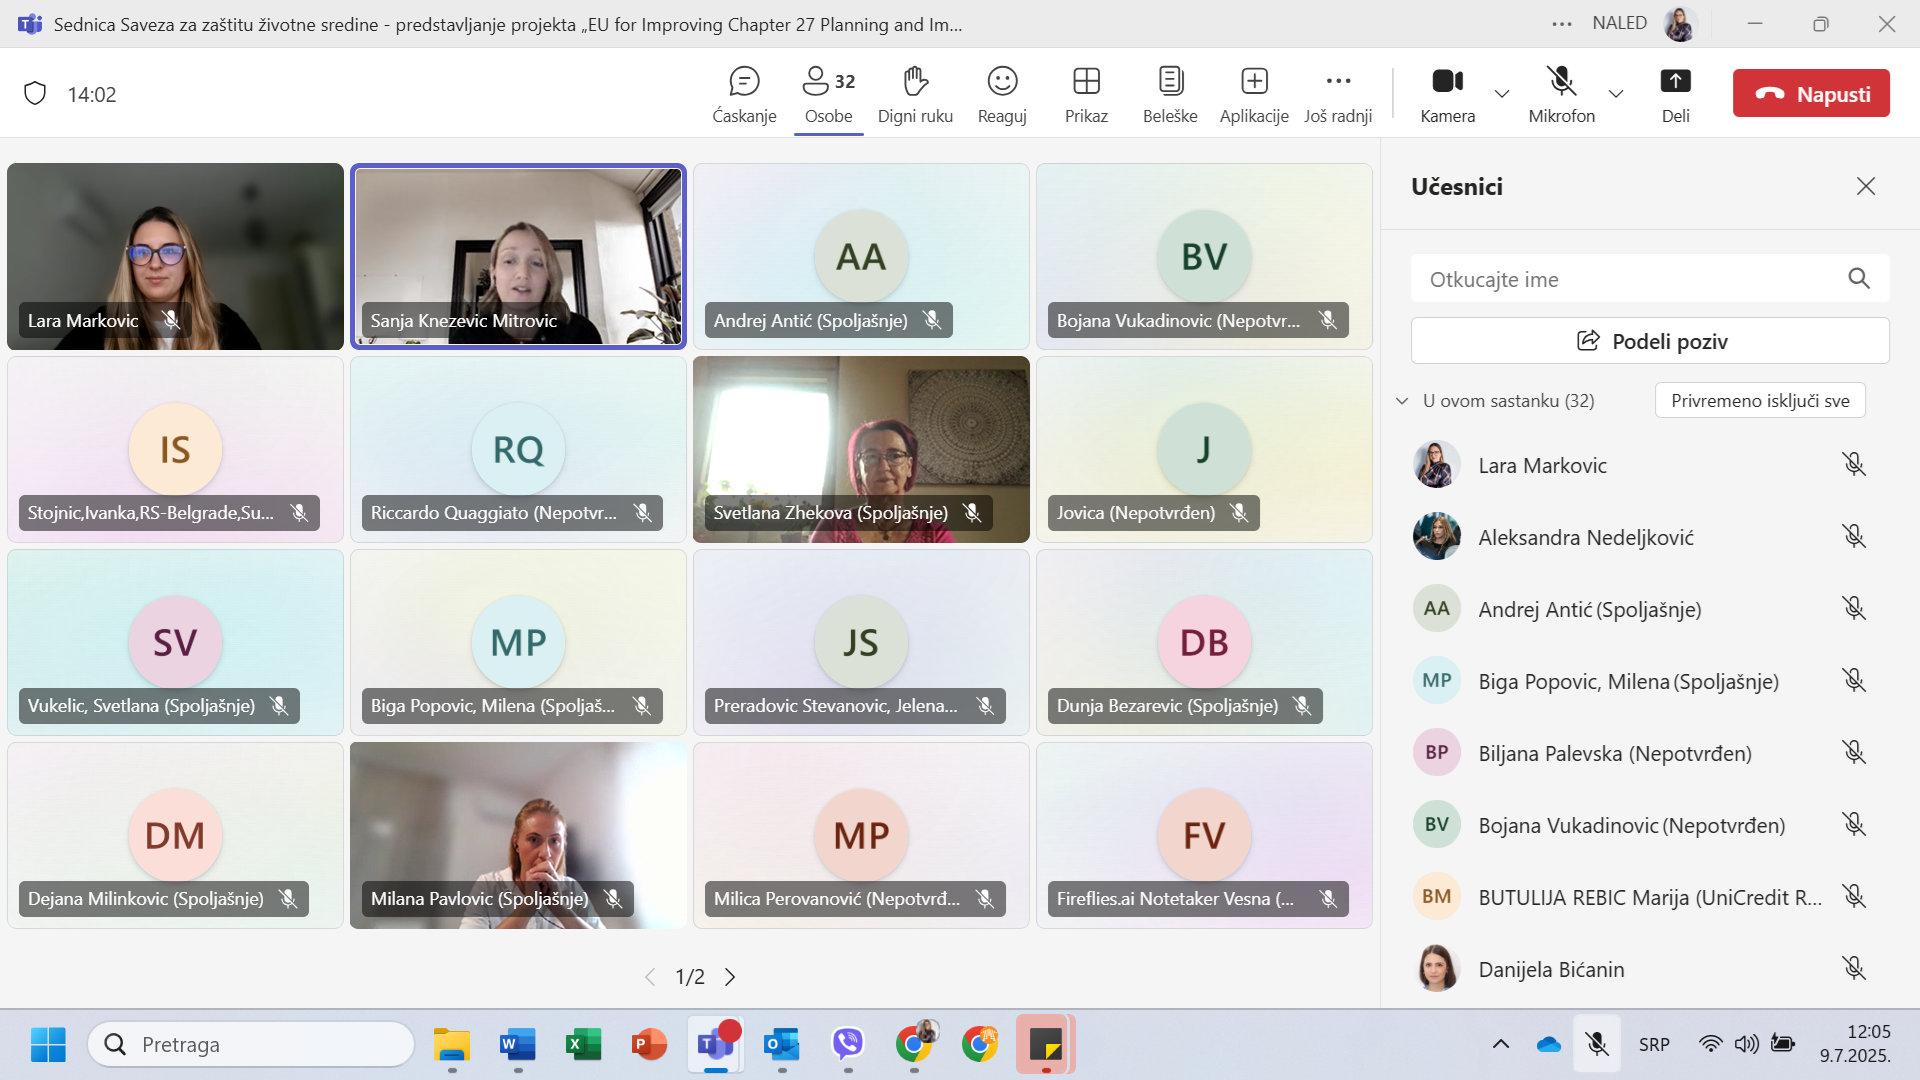Viewport: 1920px width, 1080px height.
Task: Leave meeting with Napusti button
Action: pyautogui.click(x=1811, y=93)
